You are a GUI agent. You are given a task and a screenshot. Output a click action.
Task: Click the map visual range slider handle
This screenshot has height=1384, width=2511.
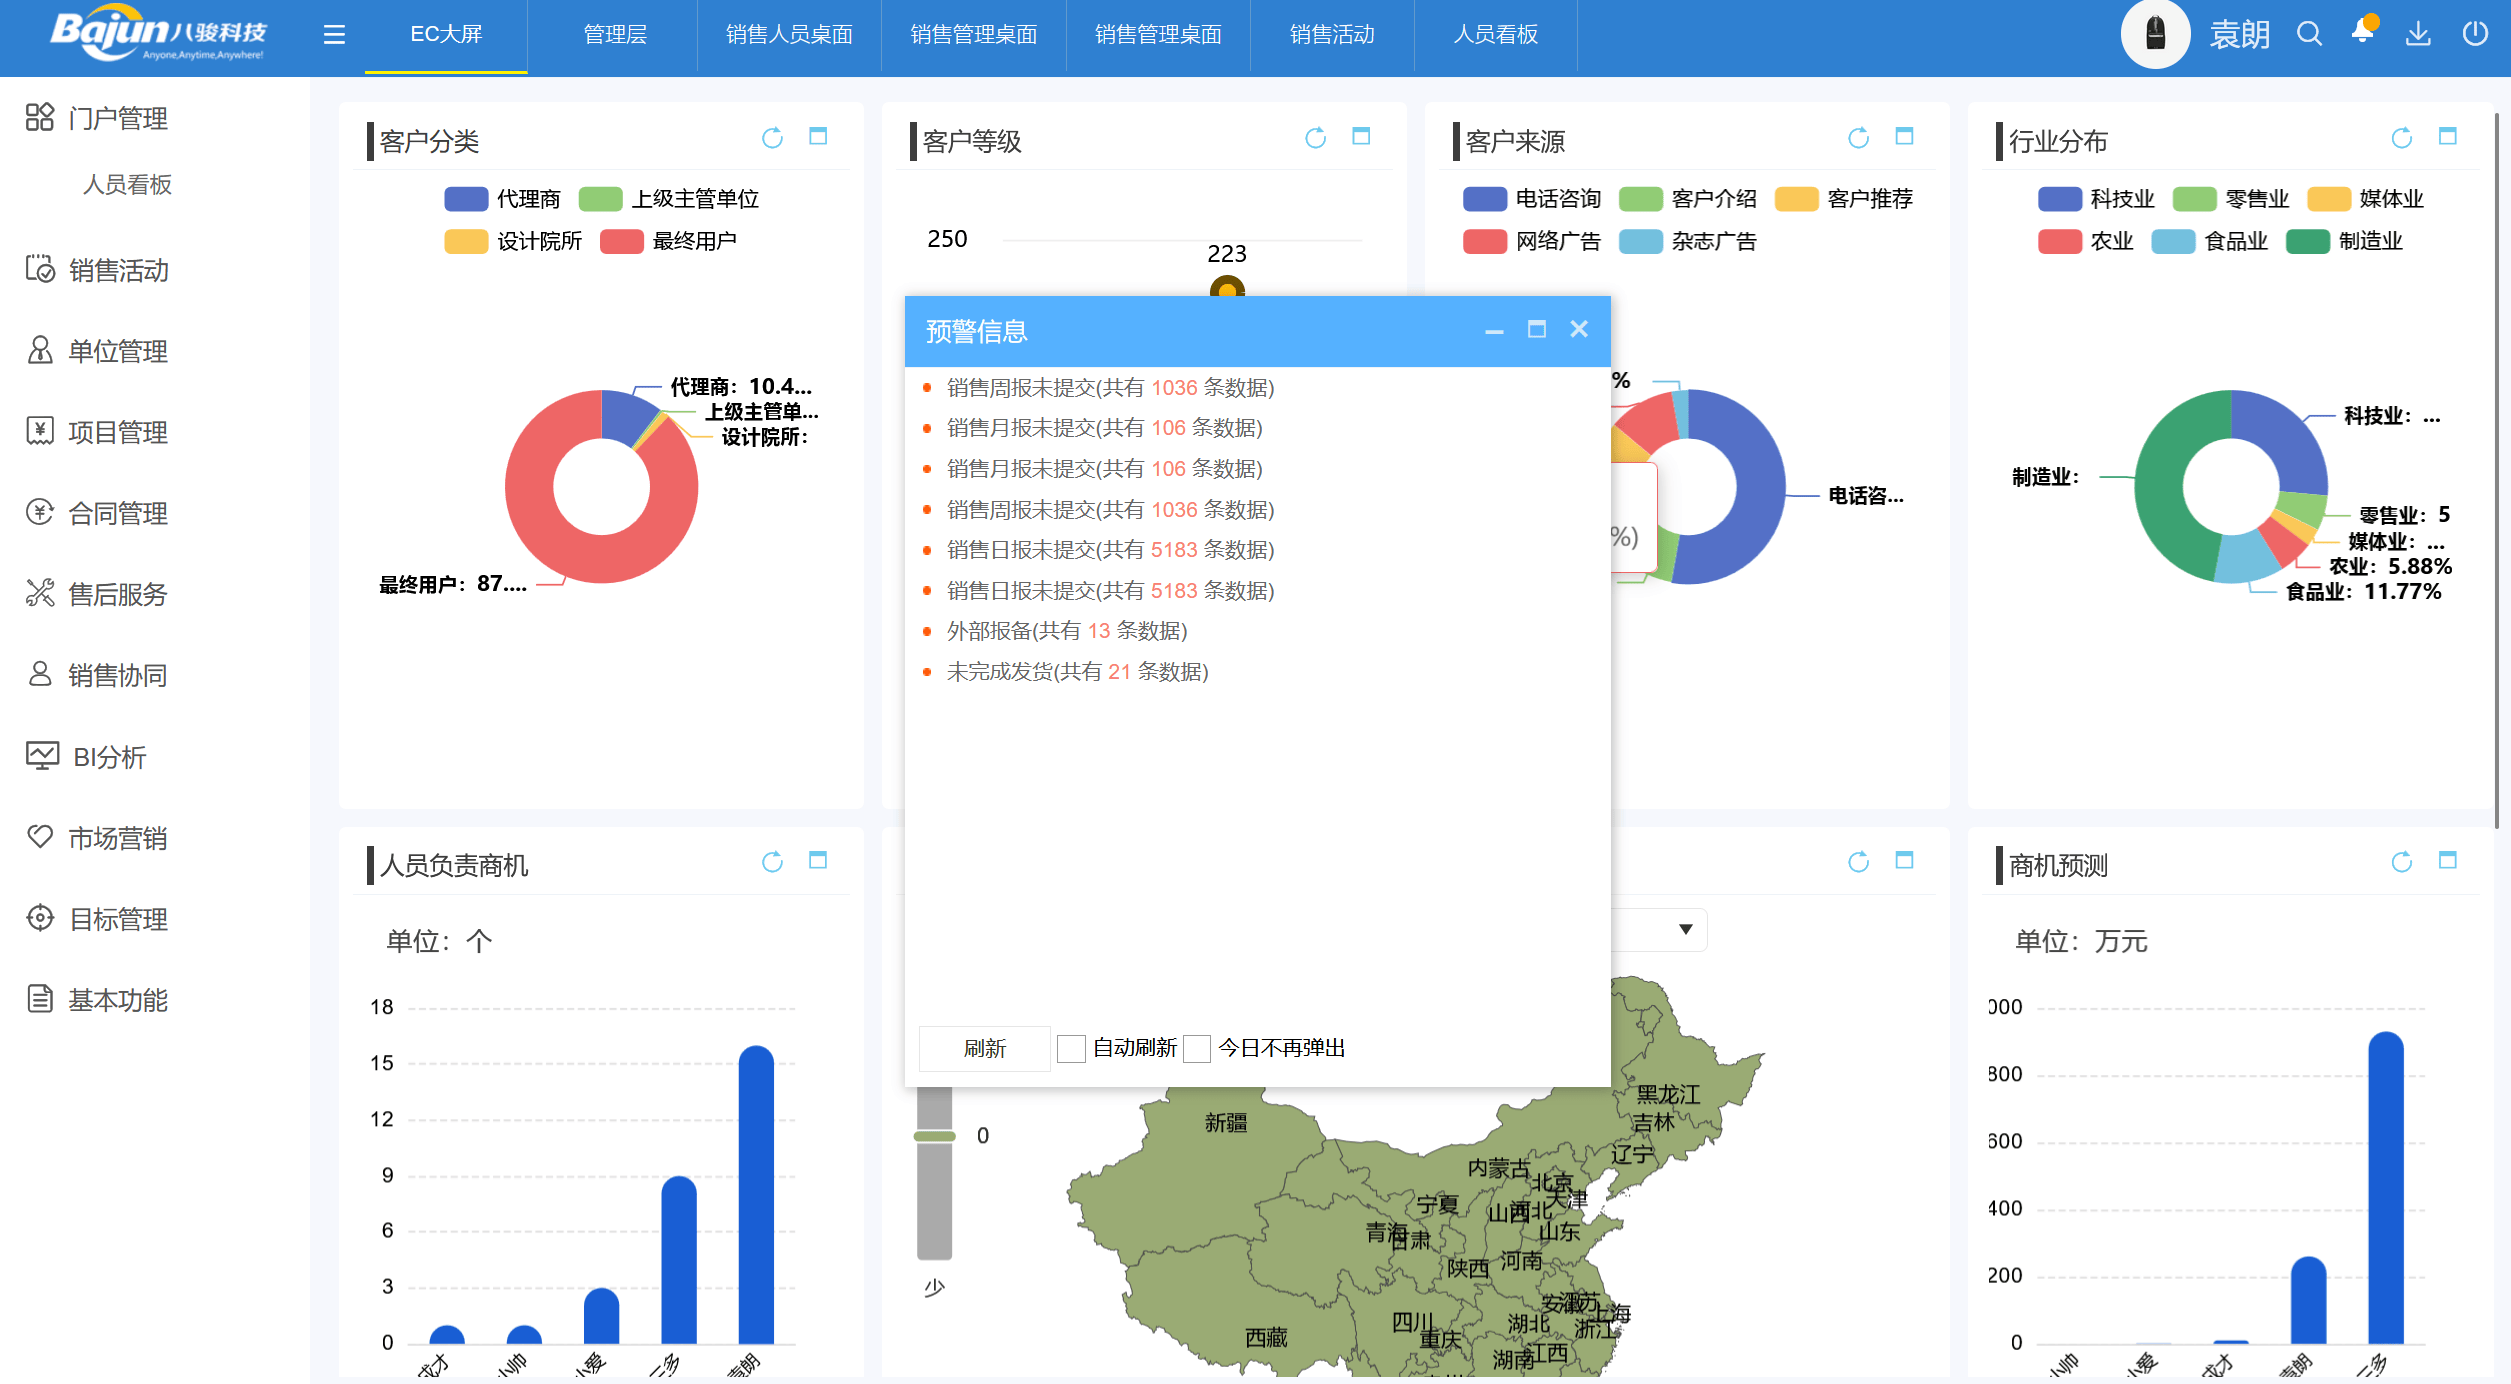(934, 1136)
